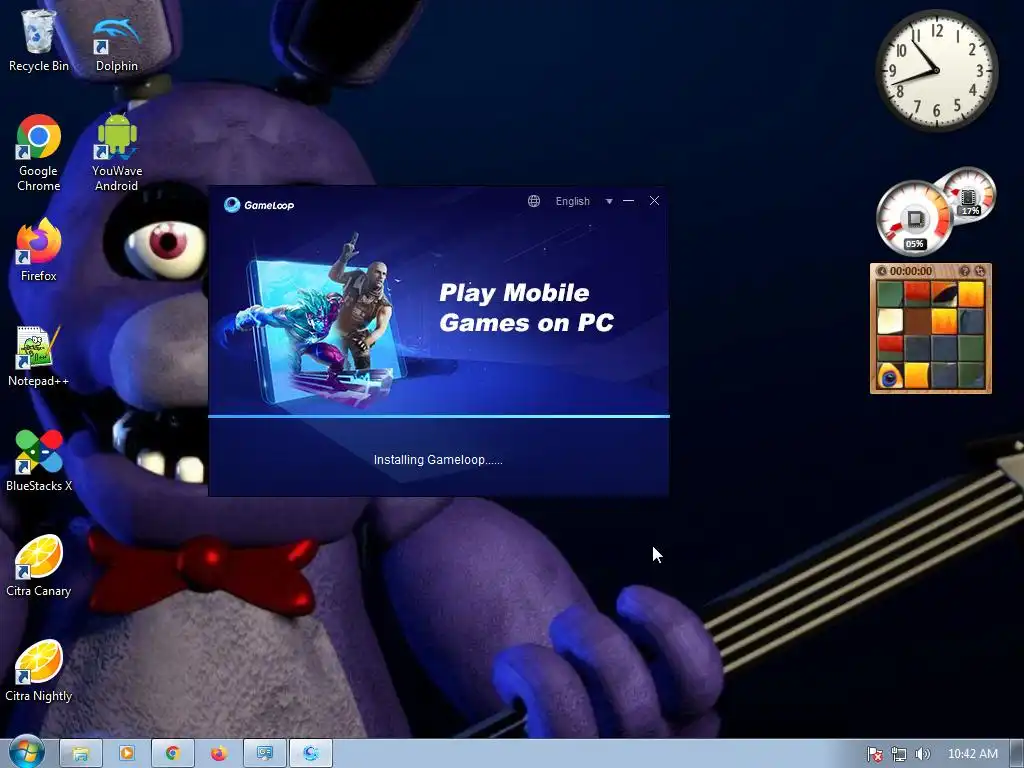Open the Notepad++ desktop shortcut

(x=39, y=357)
